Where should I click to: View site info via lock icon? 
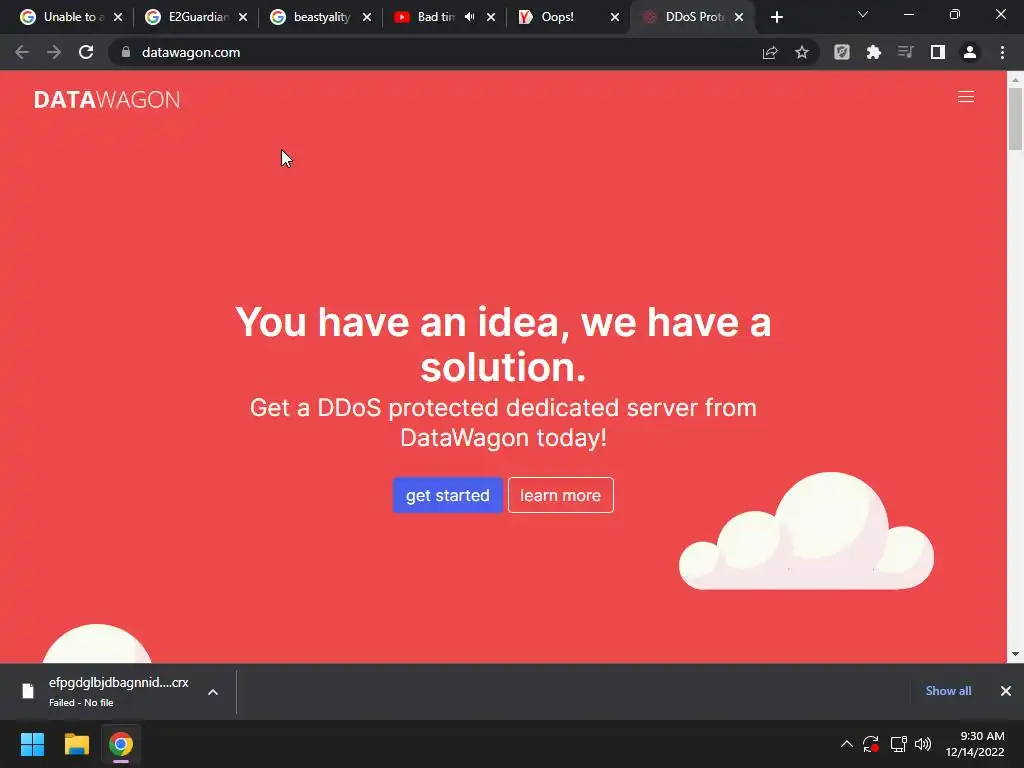click(126, 52)
